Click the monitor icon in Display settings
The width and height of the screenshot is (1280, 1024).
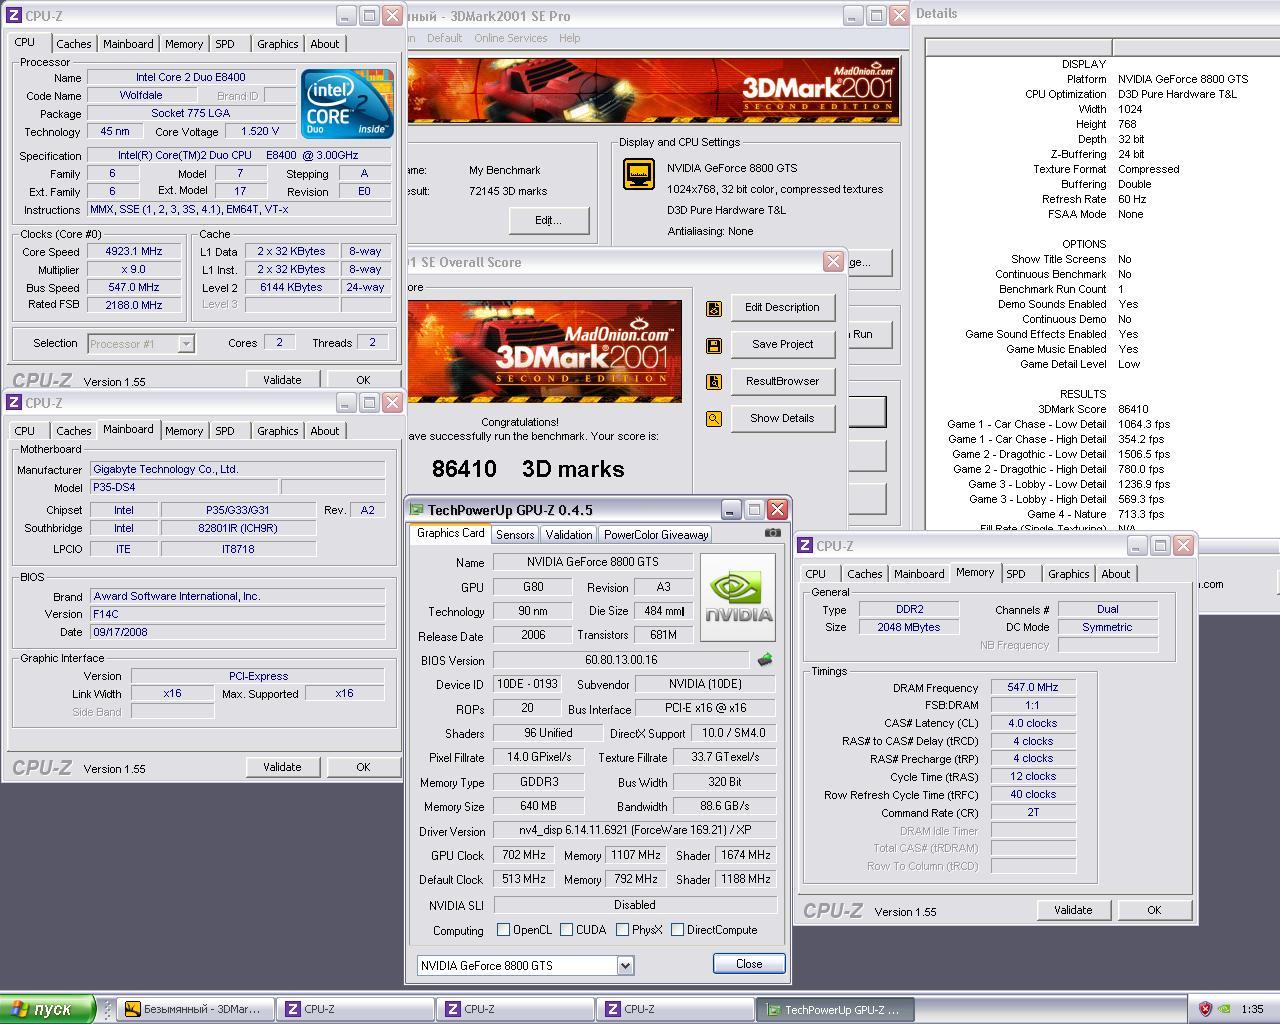click(x=639, y=174)
